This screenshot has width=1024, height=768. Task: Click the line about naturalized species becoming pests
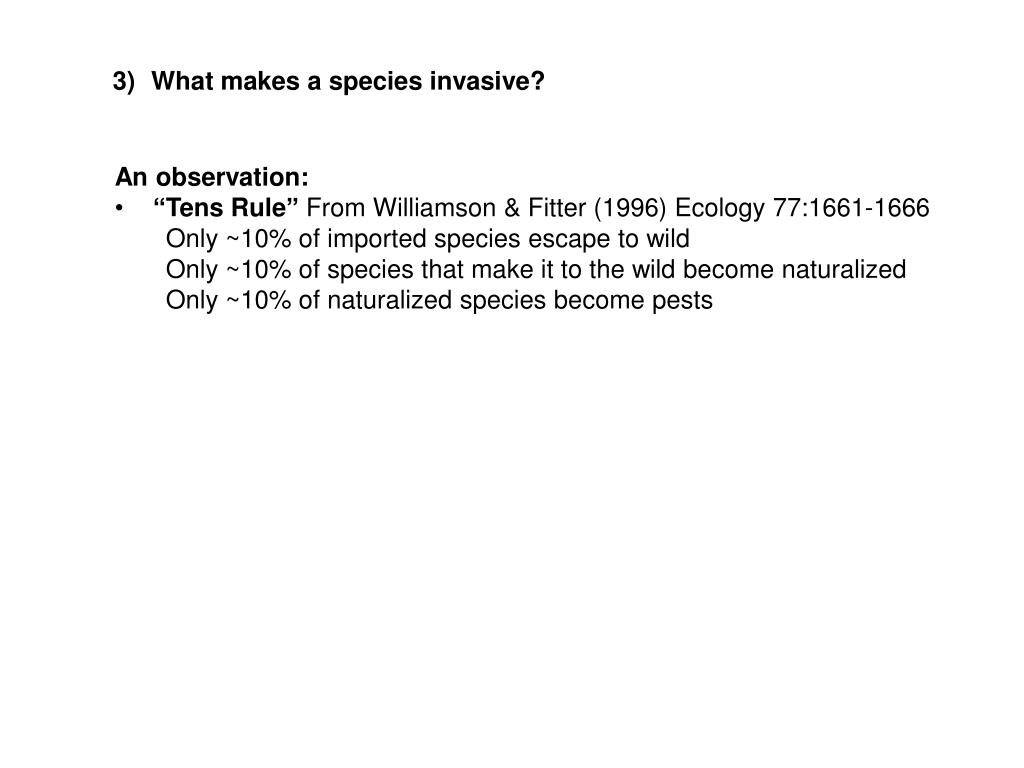coord(440,300)
